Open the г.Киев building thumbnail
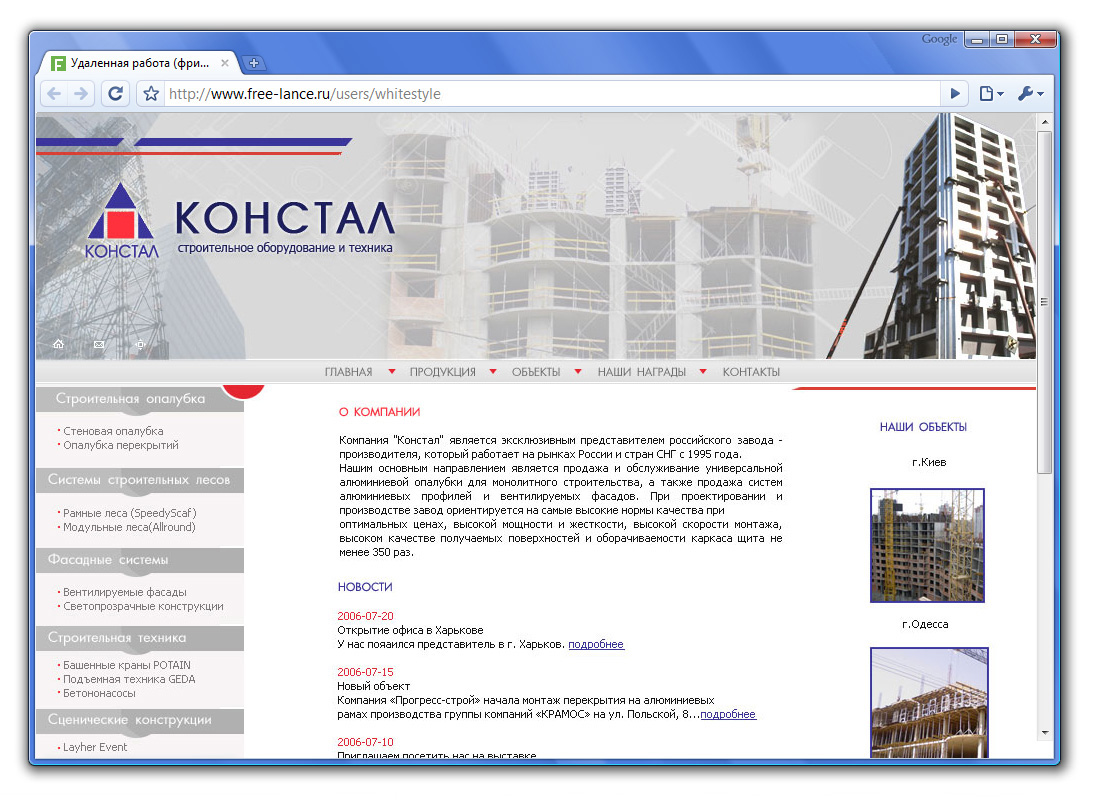Screen dimensions: 1093x800 (x=927, y=546)
